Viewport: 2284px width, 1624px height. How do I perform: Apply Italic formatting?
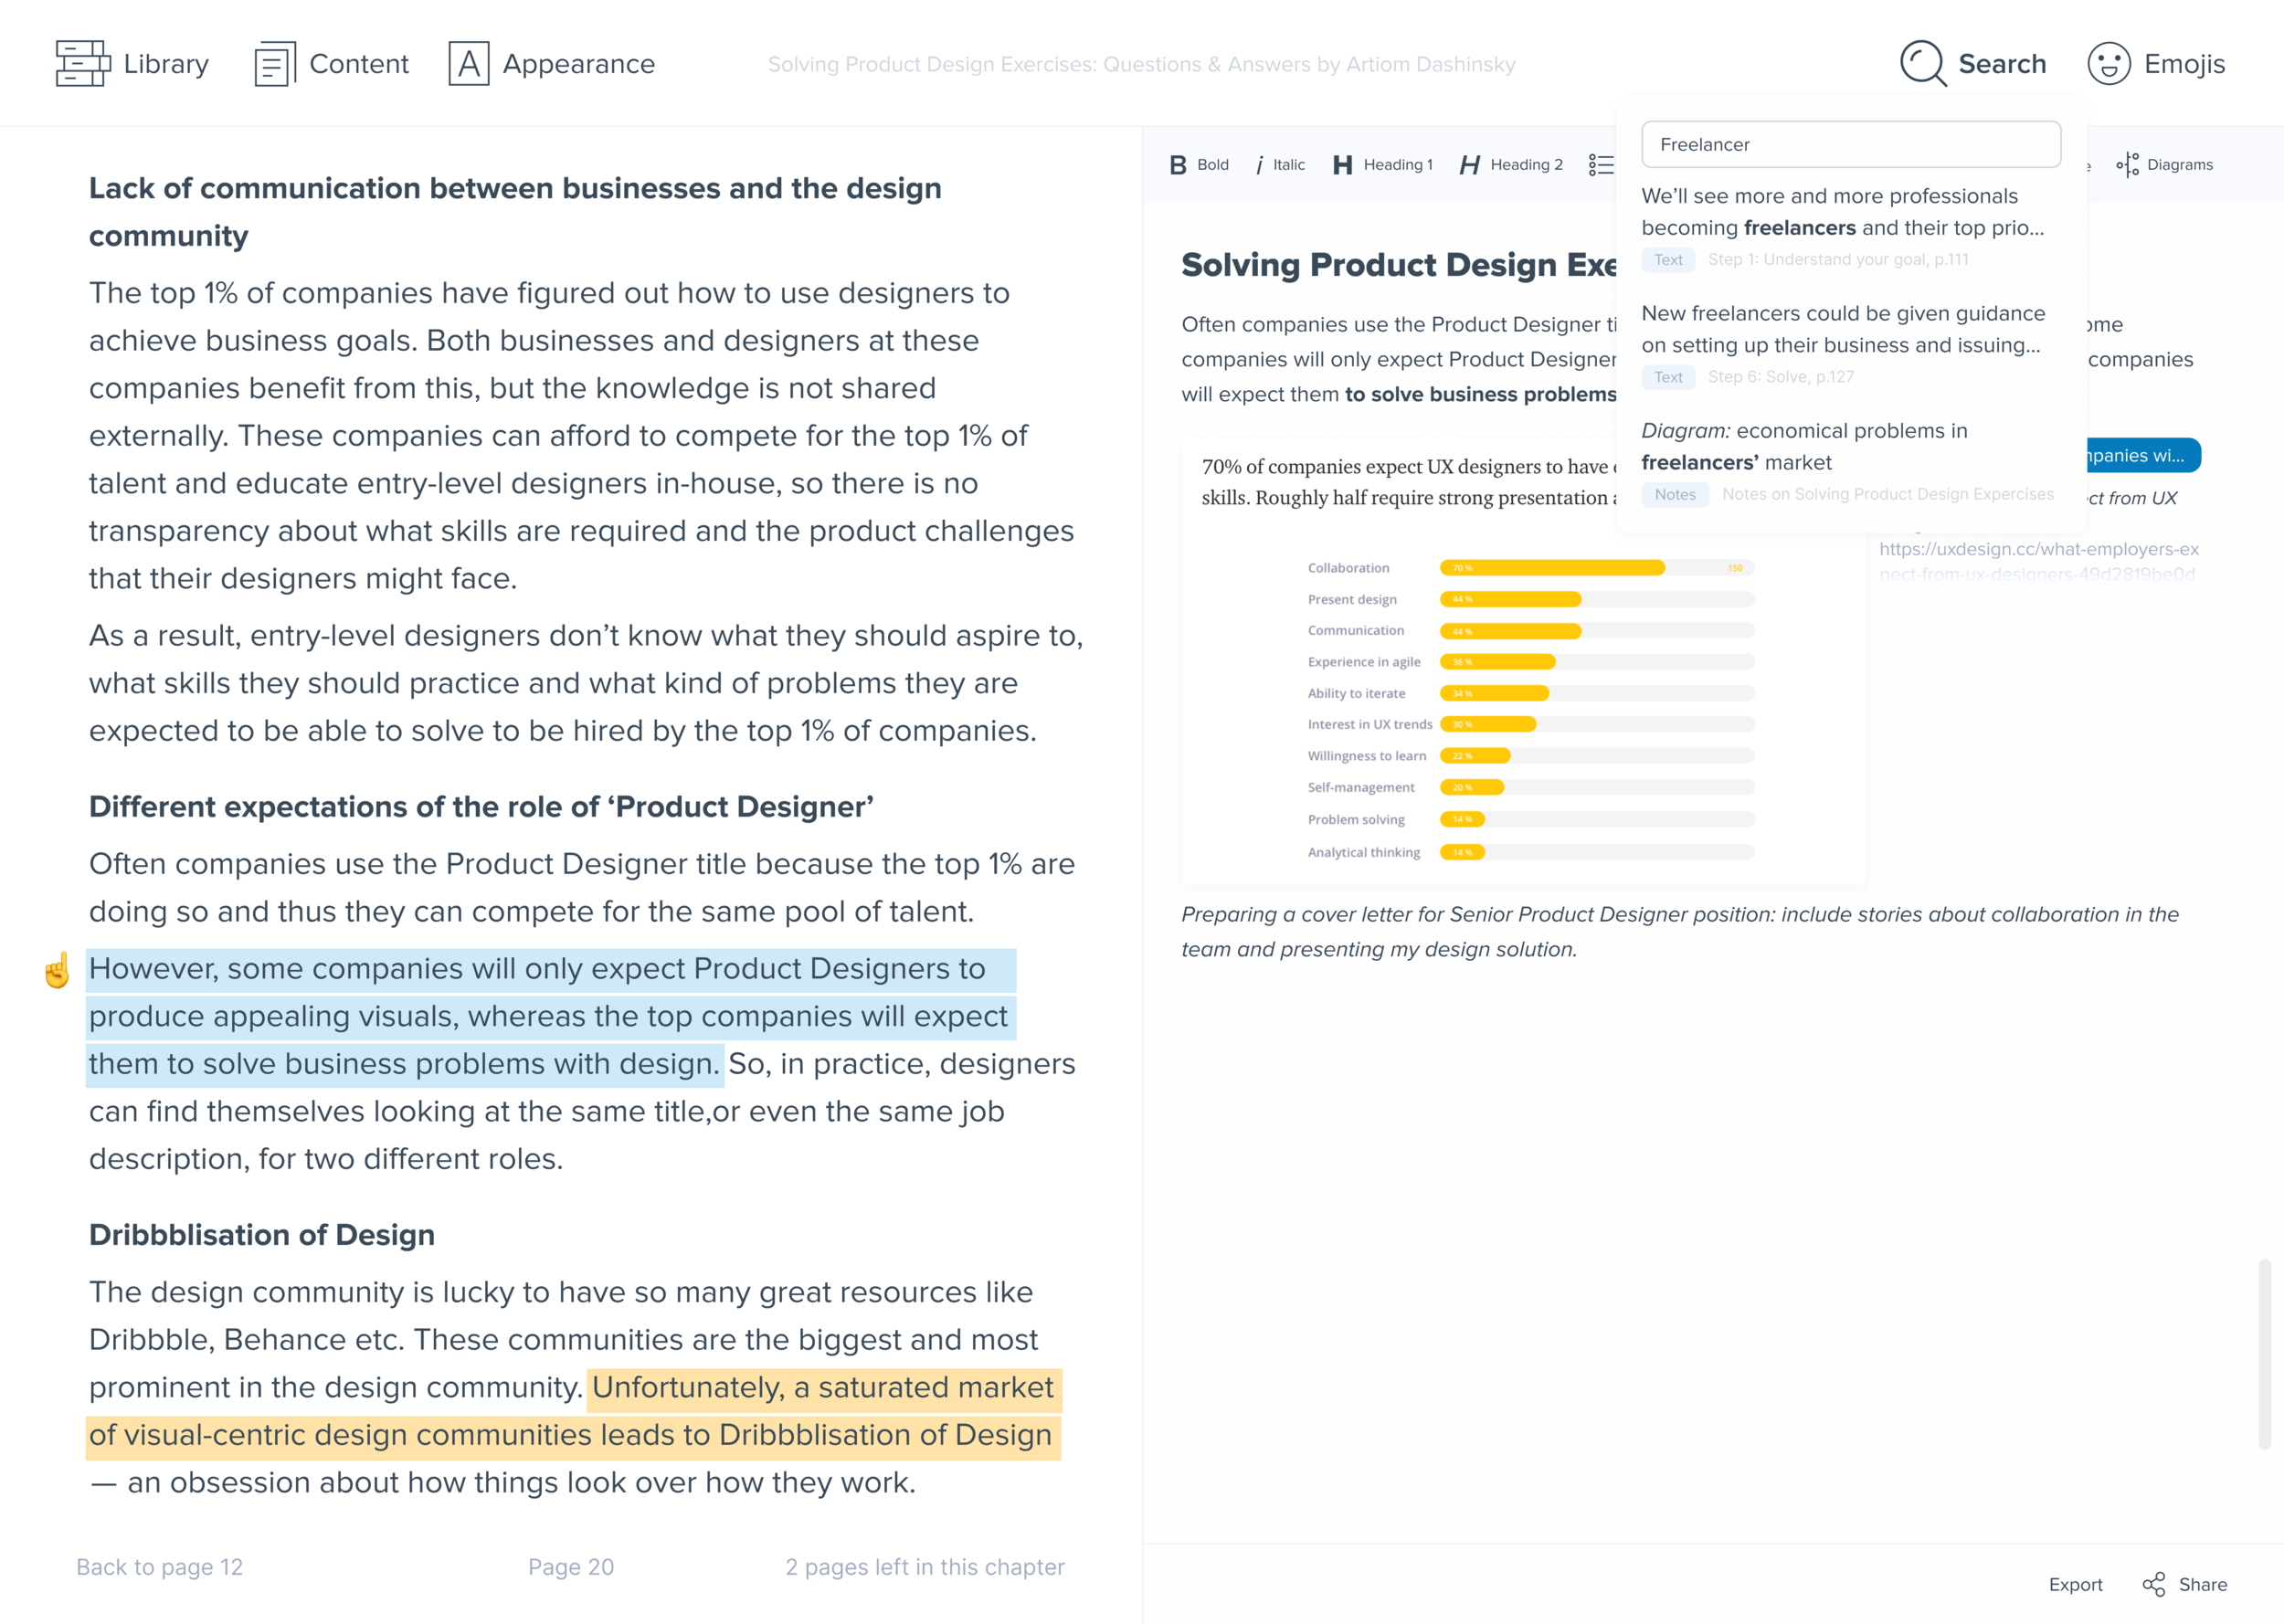pos(1280,165)
